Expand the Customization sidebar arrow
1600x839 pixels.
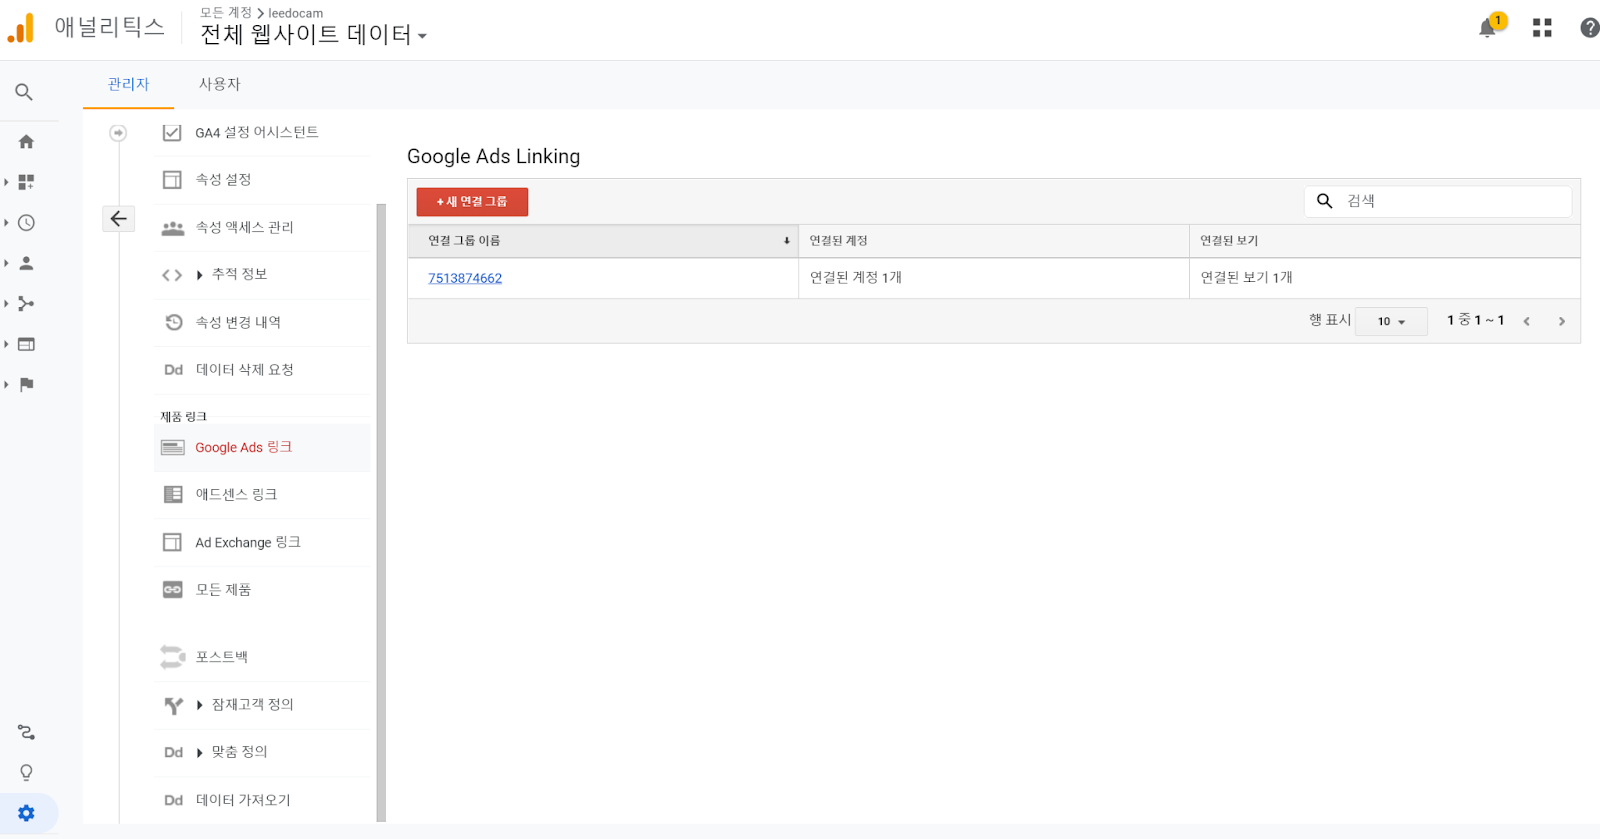[x=6, y=182]
